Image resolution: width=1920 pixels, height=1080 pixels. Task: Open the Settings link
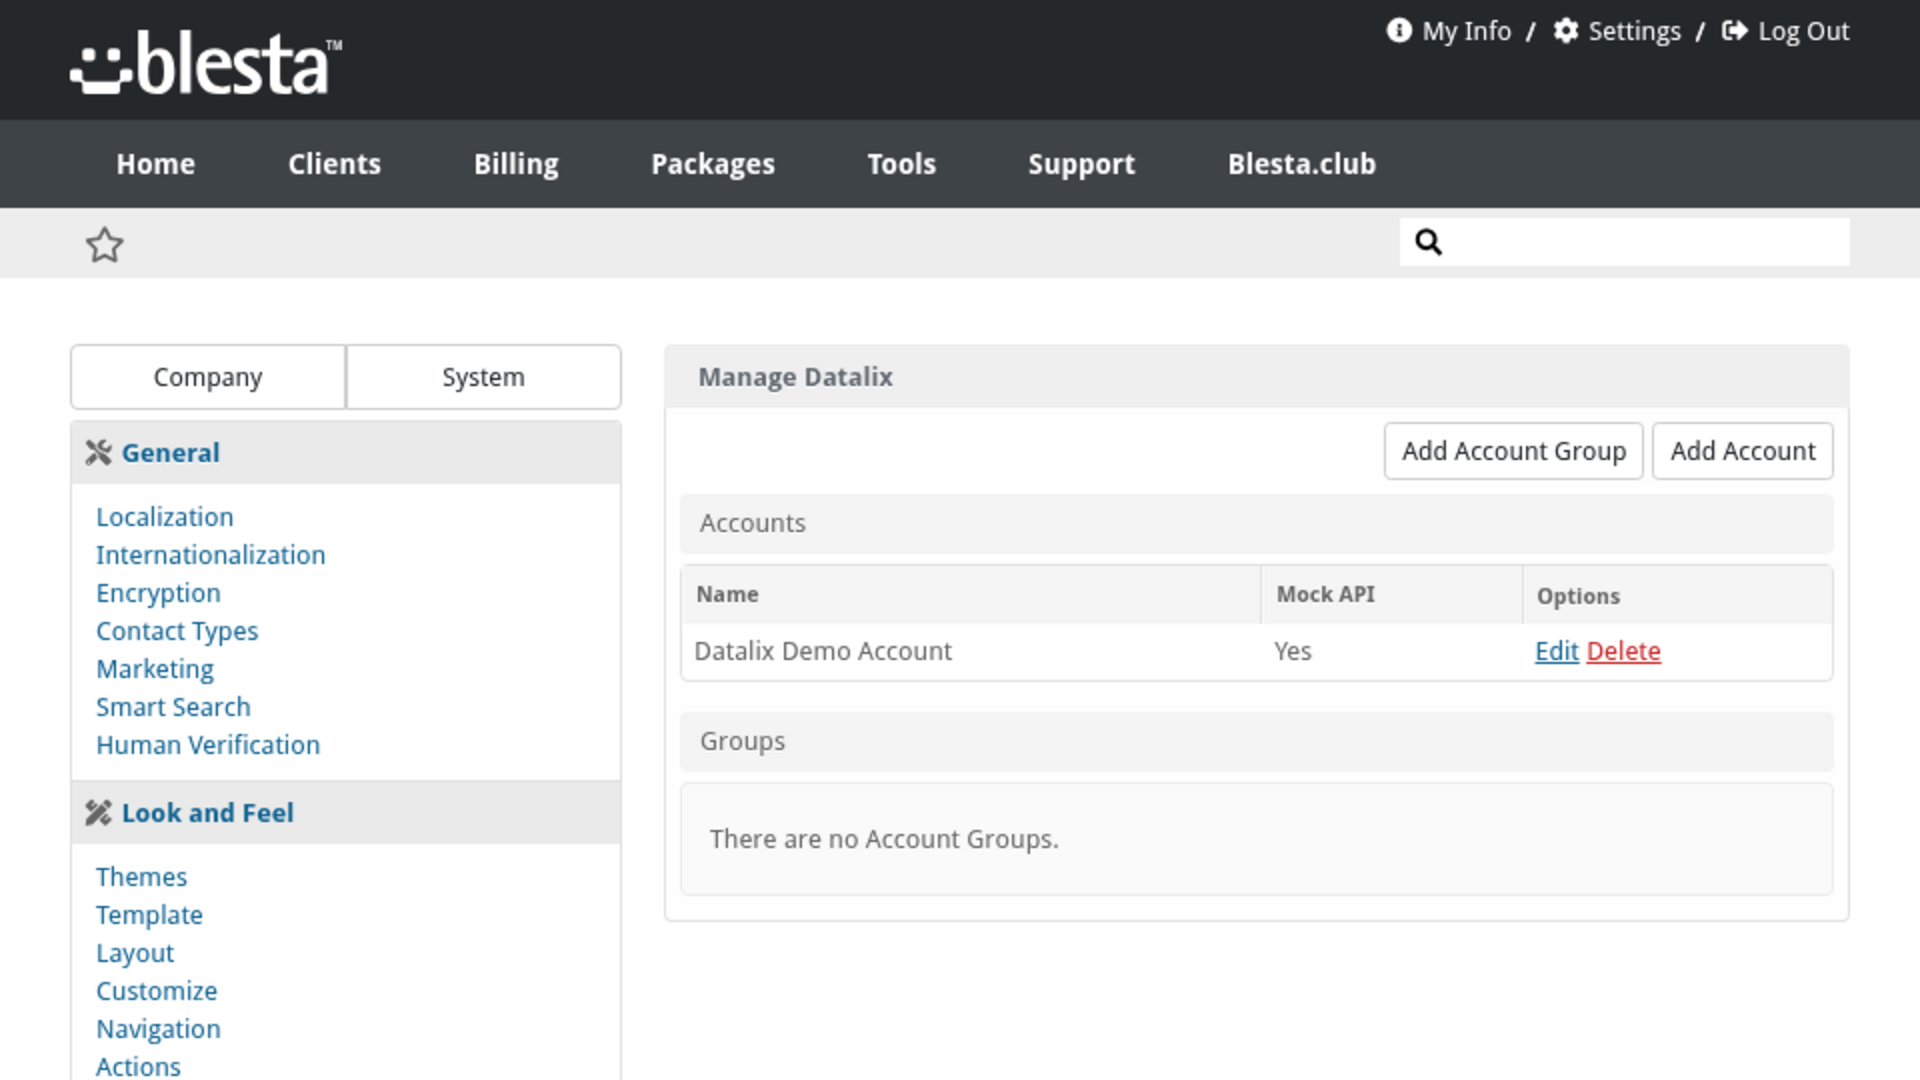click(x=1634, y=31)
